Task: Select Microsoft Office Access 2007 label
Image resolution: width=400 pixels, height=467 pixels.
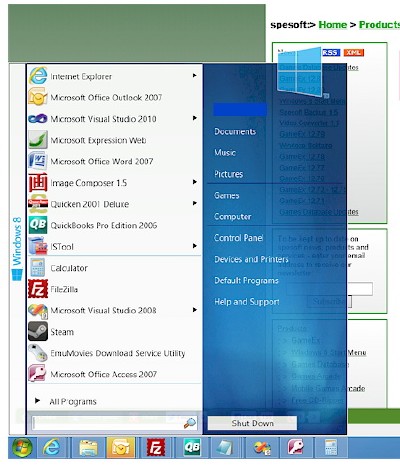Action: pos(104,374)
